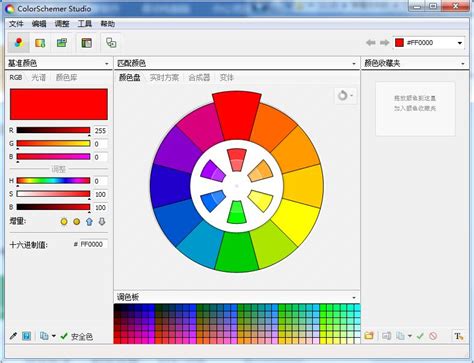Click the photo schemer toolbar icon
Screen dimensions: 474x363
click(x=62, y=43)
